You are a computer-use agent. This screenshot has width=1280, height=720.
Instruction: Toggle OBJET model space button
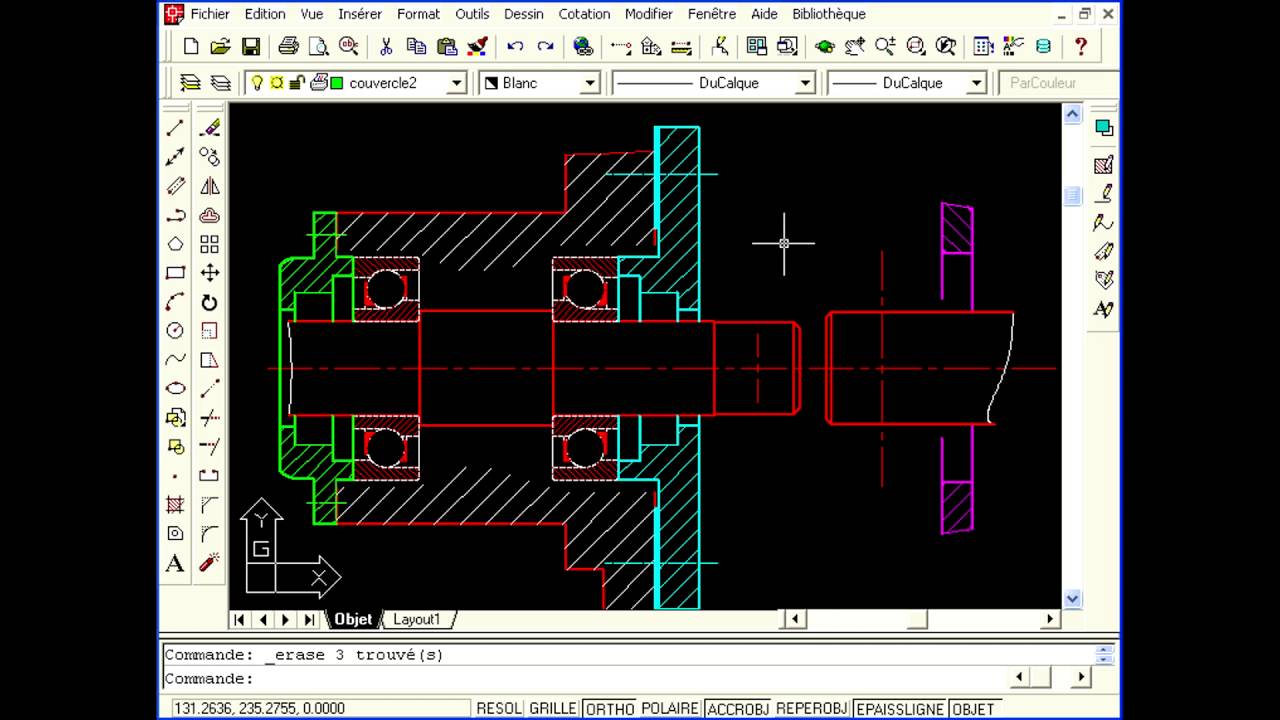pos(973,708)
